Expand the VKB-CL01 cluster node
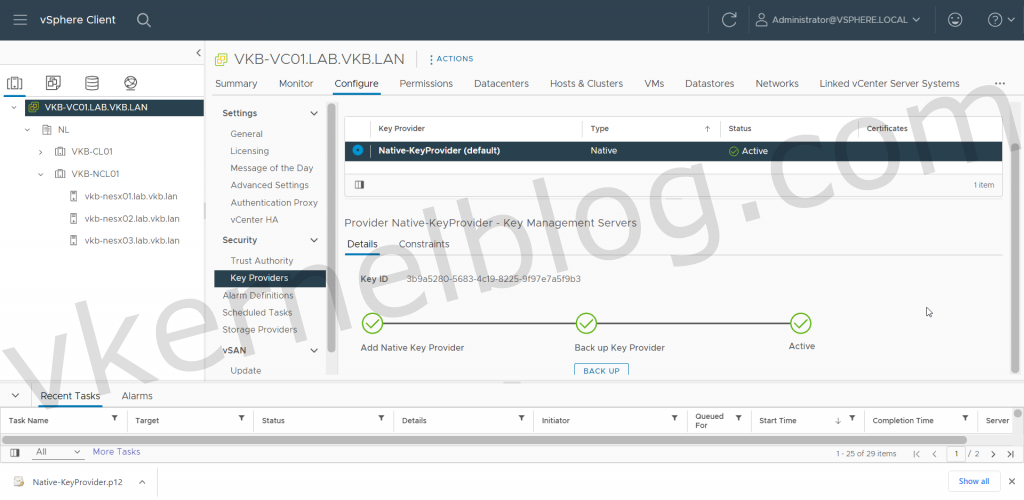 [40, 152]
